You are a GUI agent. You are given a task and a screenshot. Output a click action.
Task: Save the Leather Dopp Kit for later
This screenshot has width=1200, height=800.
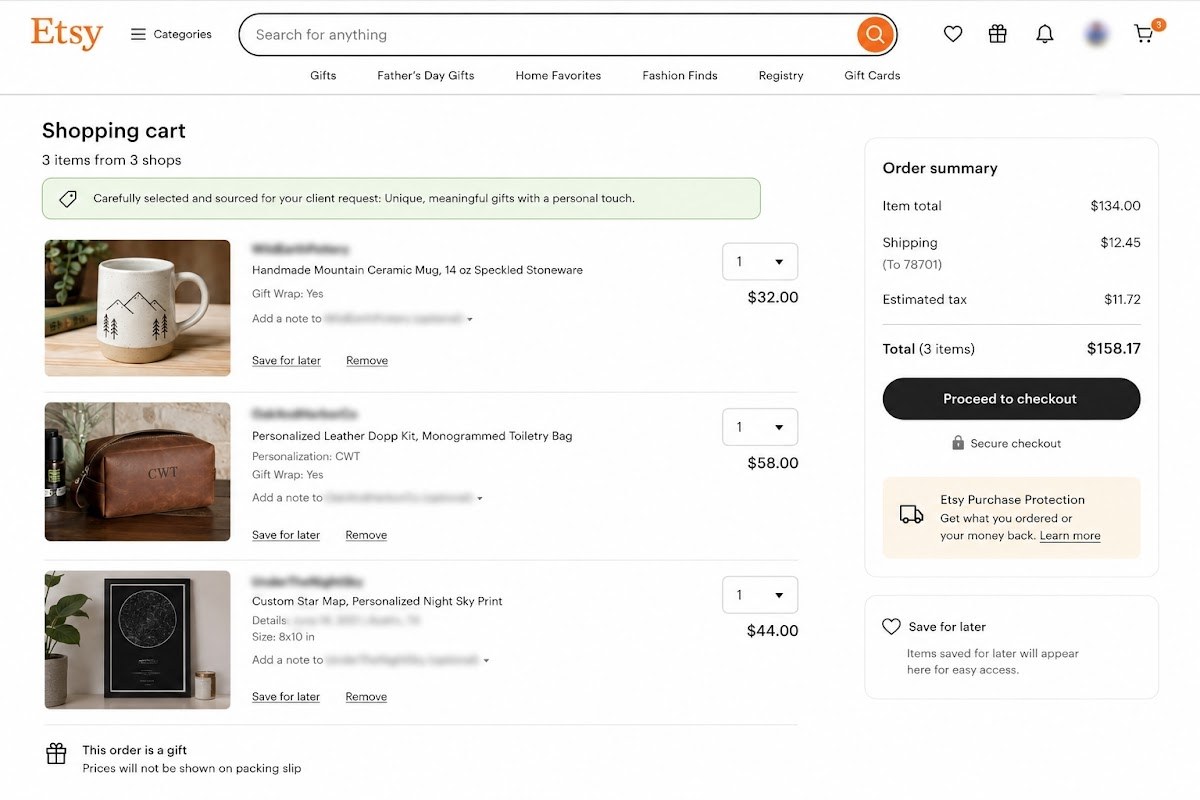tap(286, 535)
